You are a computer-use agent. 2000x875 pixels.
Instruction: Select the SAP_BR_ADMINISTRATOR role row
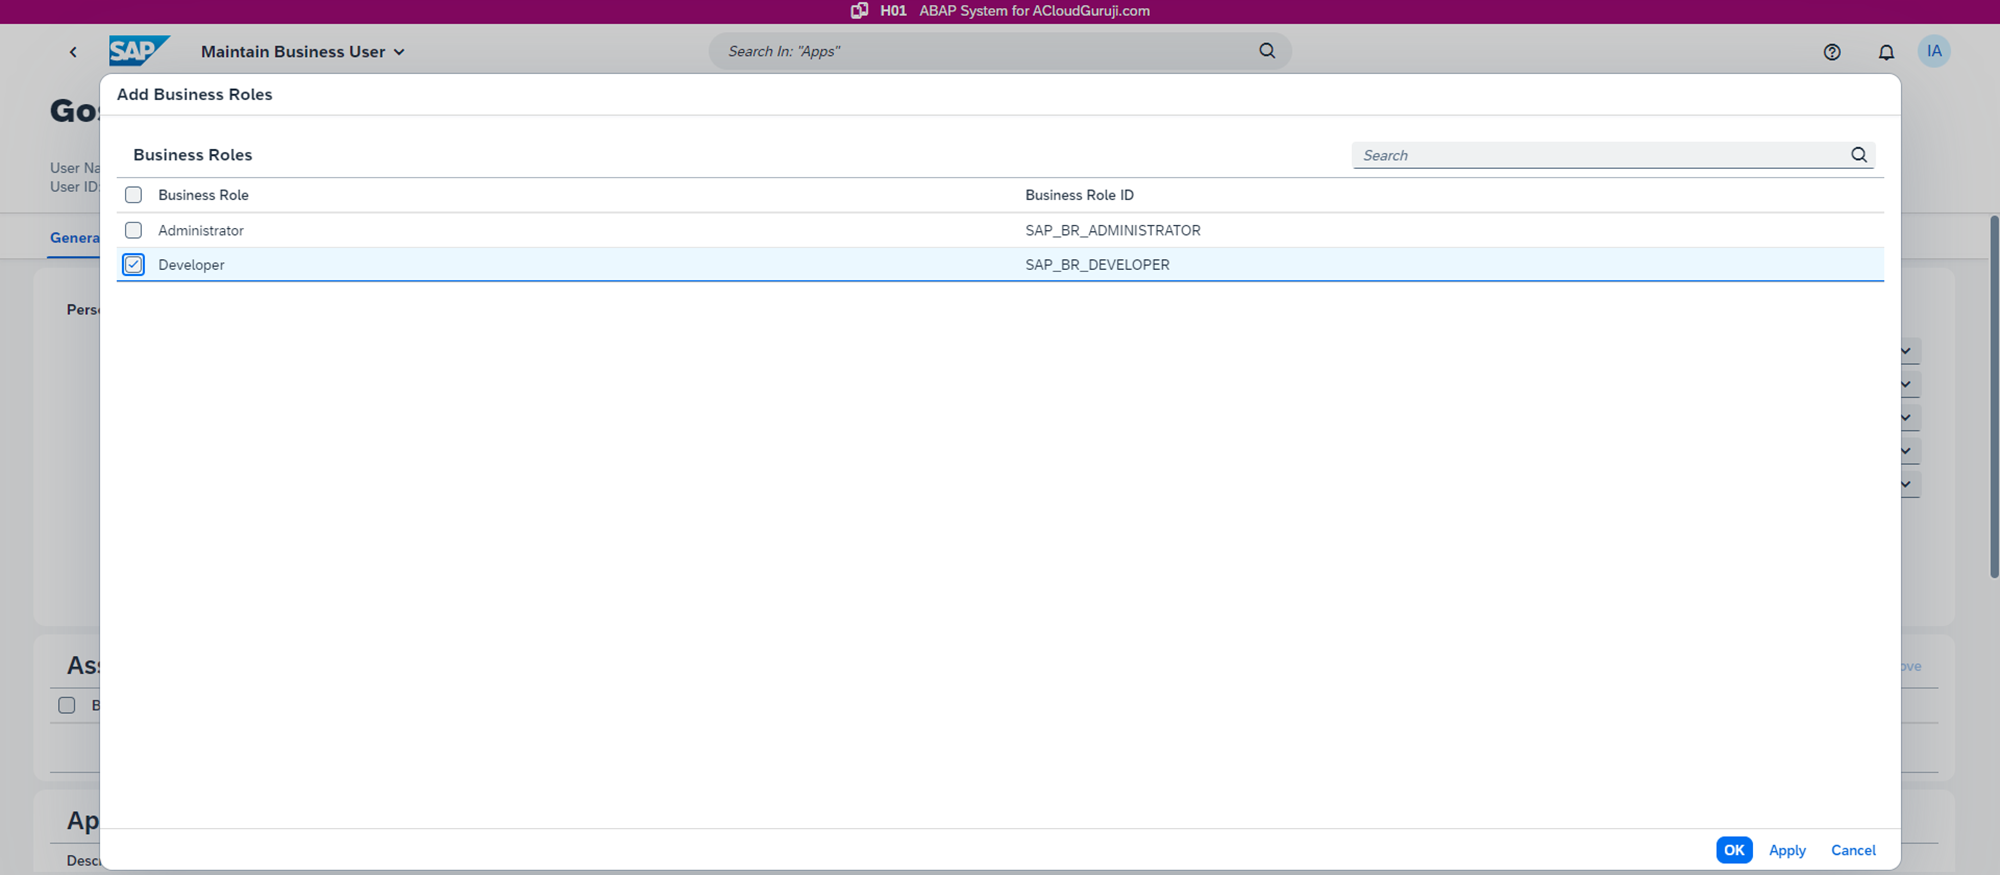[x=1112, y=230]
